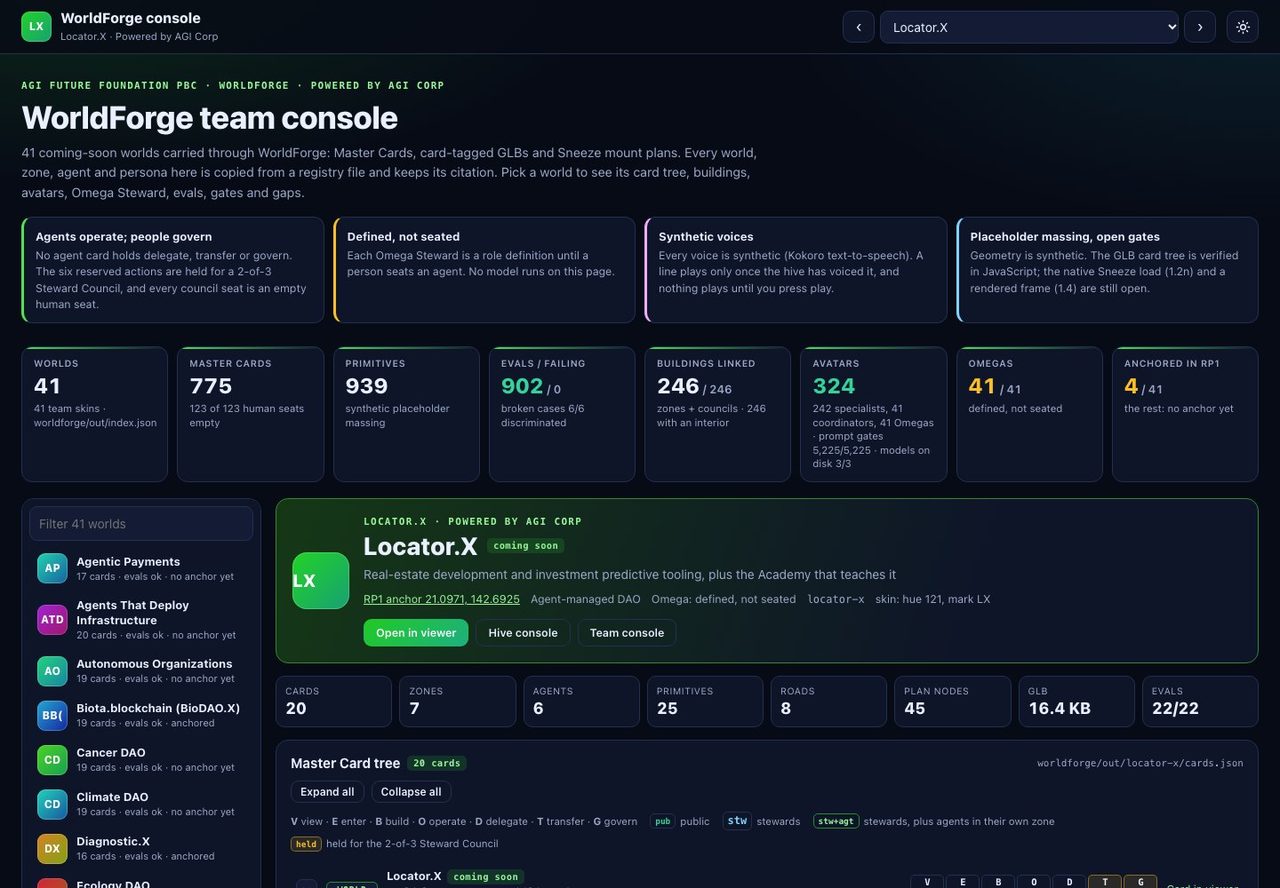1280x888 pixels.
Task: Open Agentic Payments world entry
Action: 141,568
